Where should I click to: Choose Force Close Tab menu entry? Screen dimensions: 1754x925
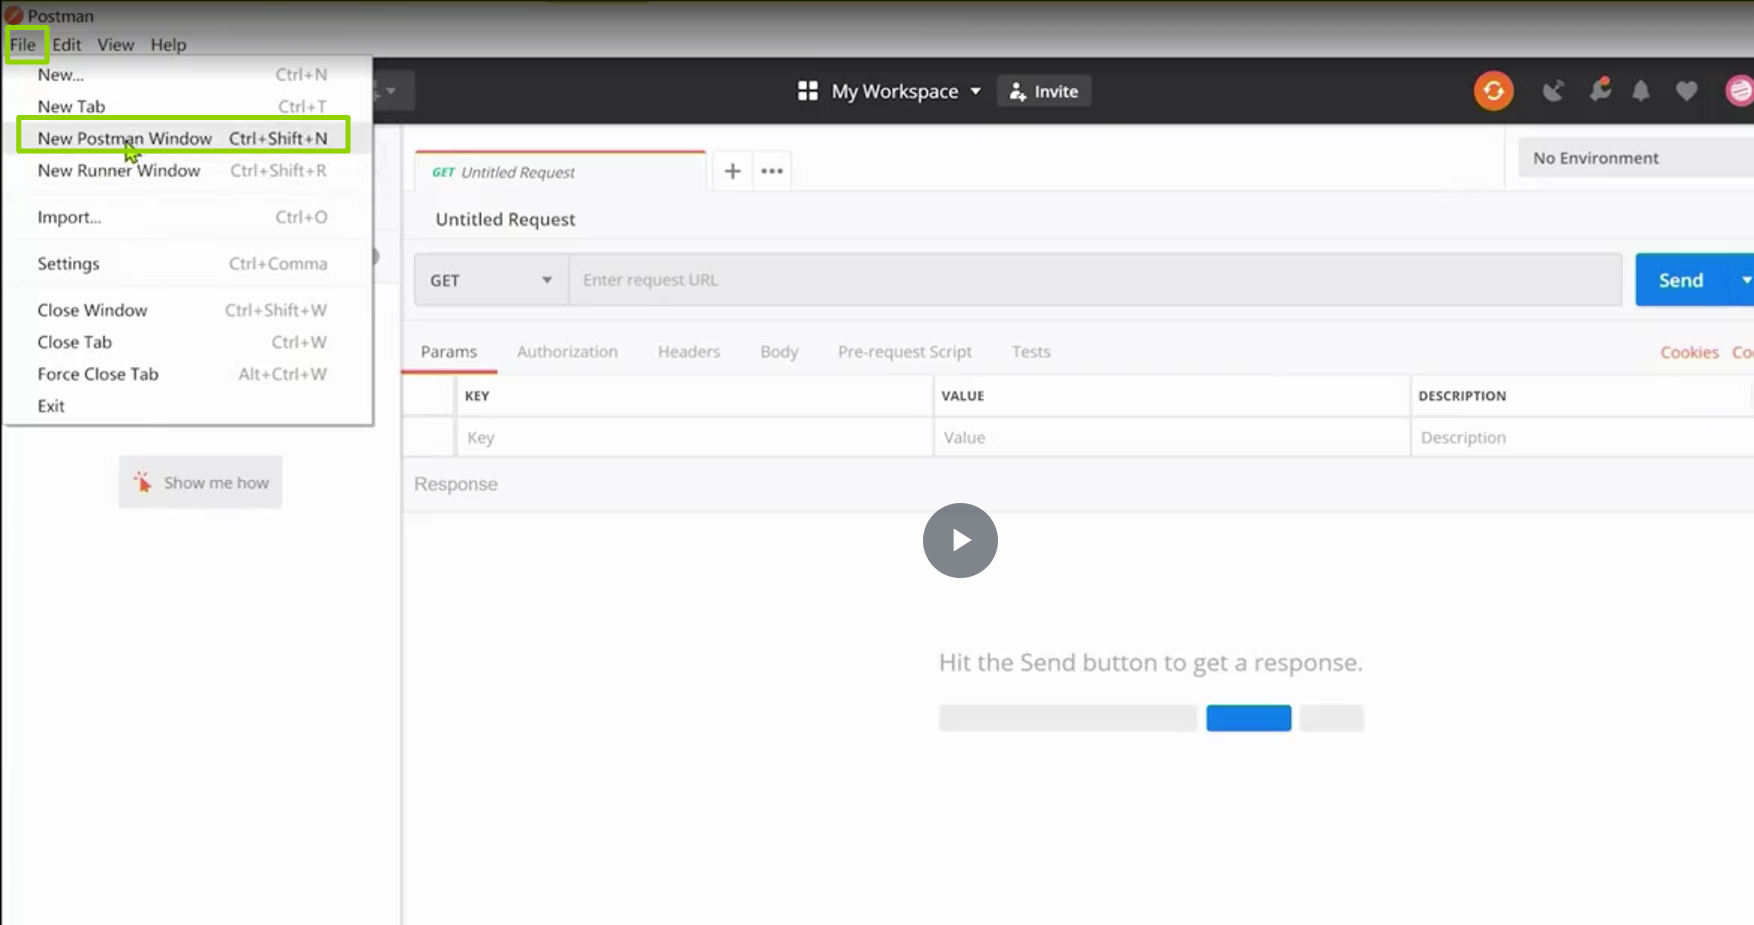coord(188,375)
